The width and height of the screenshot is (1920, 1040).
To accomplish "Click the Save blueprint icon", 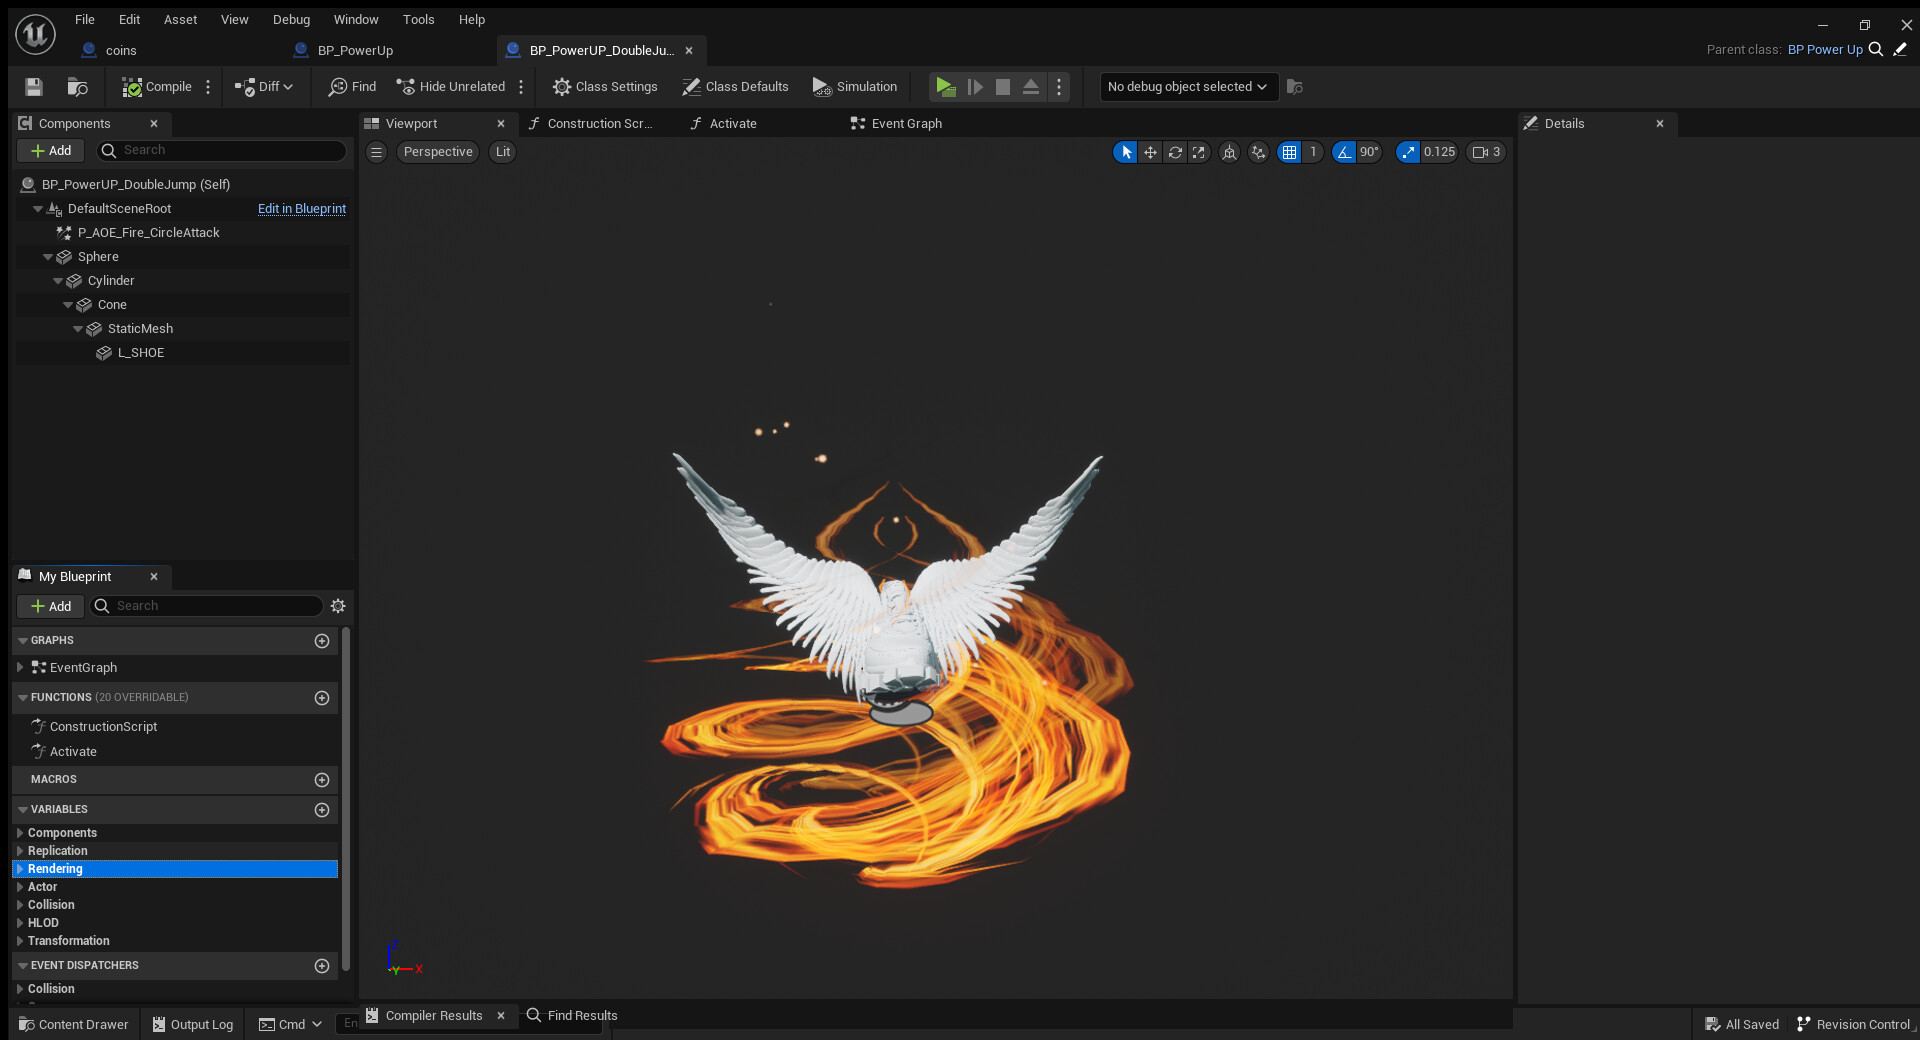I will (34, 87).
